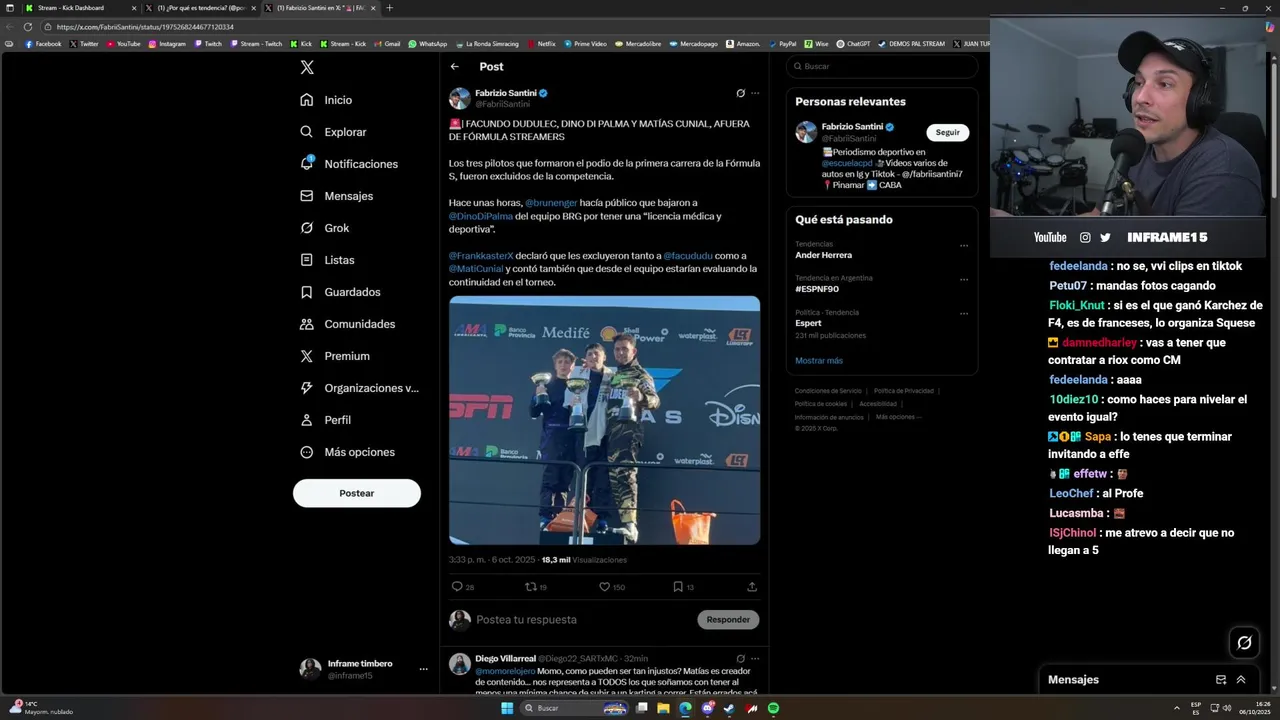Image resolution: width=1280 pixels, height=720 pixels.
Task: Open the @DinoDiPalma mention link
Action: pyautogui.click(x=481, y=216)
